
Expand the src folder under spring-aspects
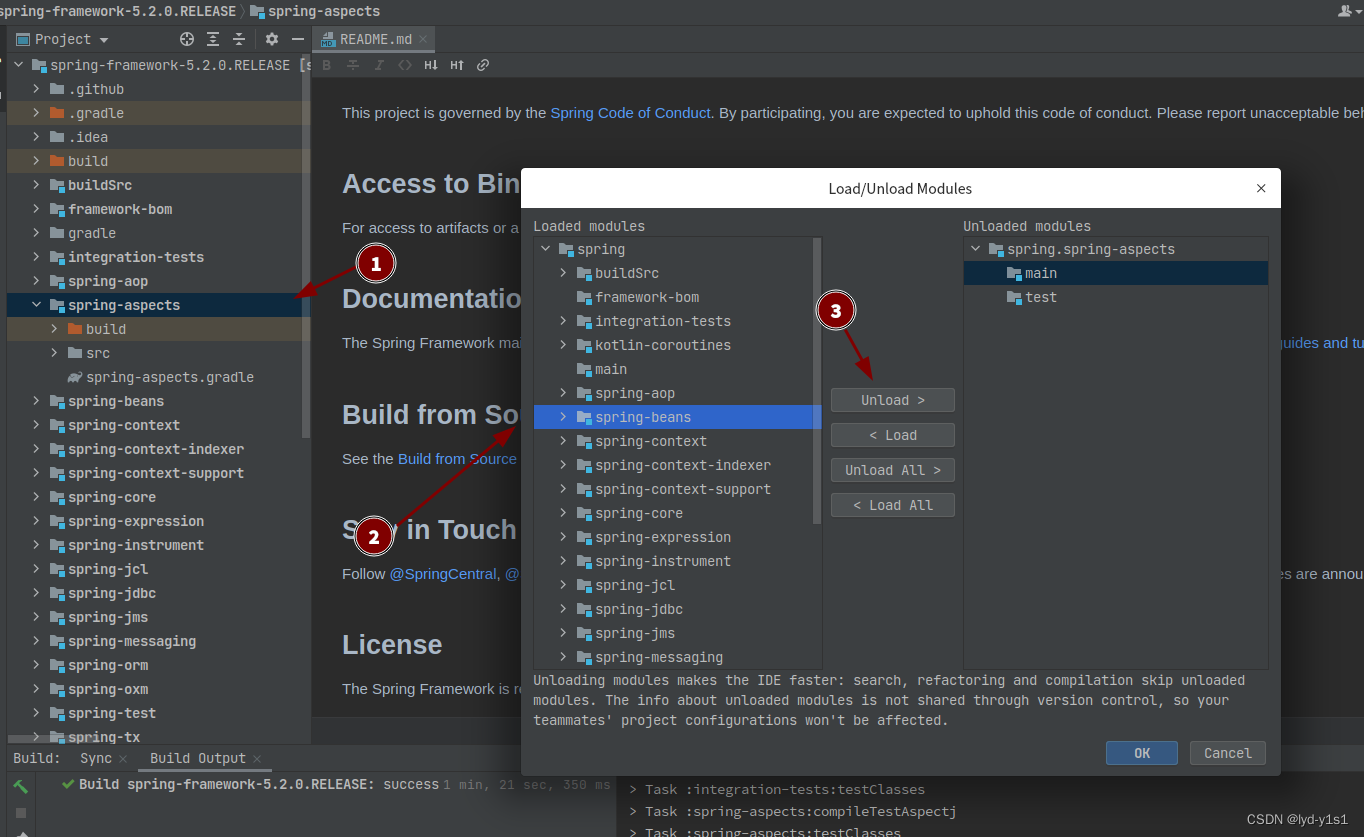click(54, 353)
